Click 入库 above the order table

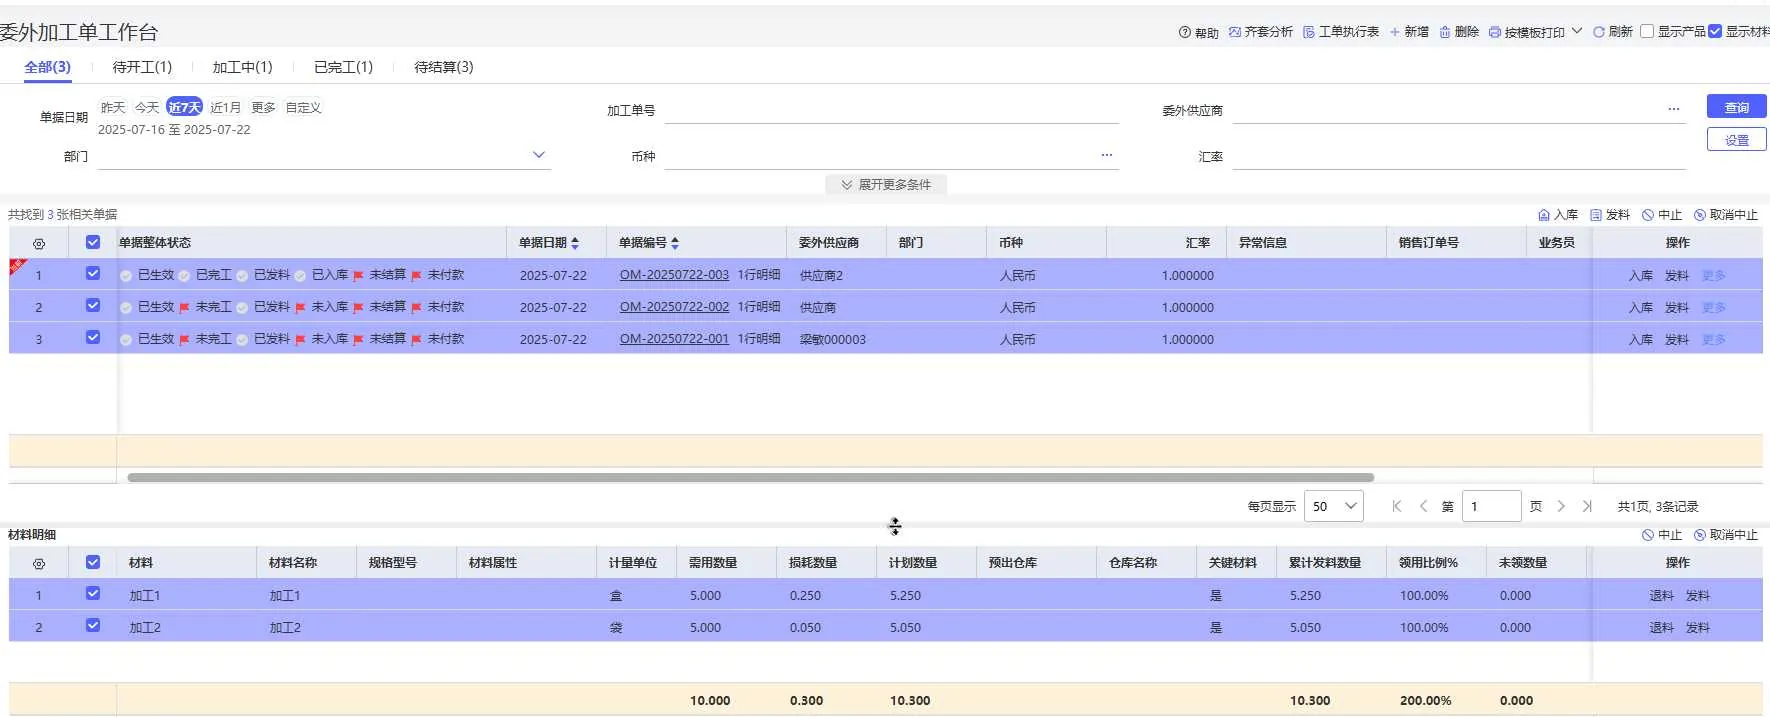1558,215
